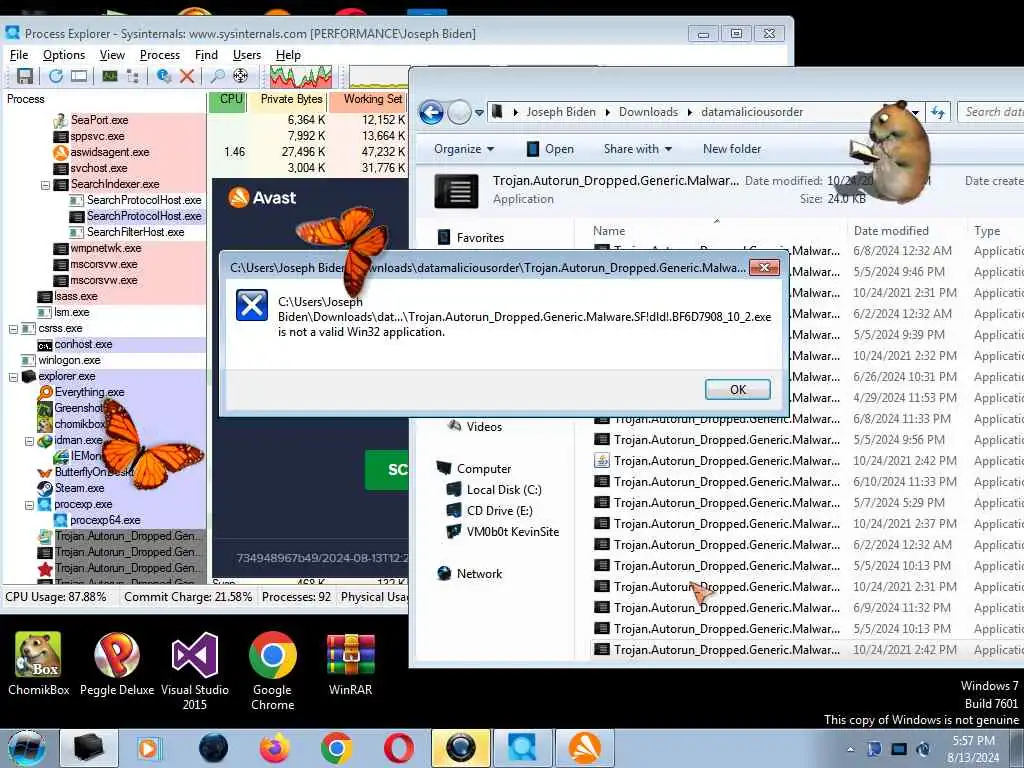Click the Open button in Explorer toolbar
This screenshot has height=768, width=1024.
551,149
